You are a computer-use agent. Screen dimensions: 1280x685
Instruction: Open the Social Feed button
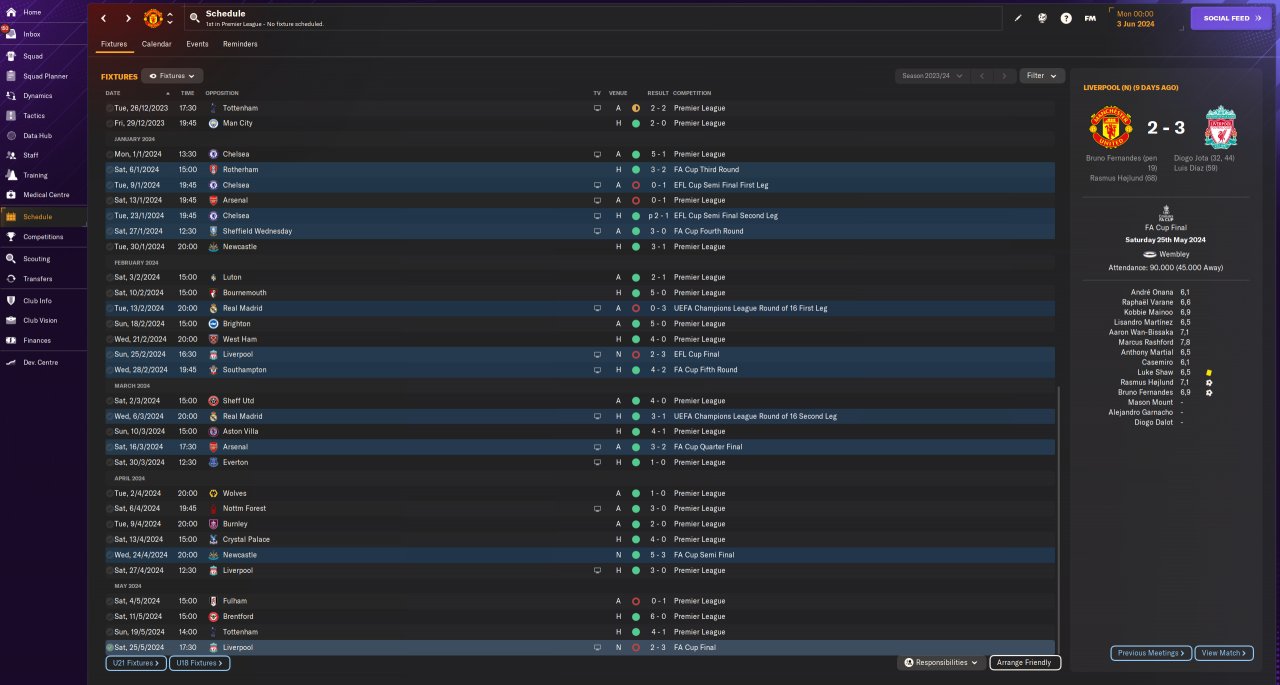pos(1231,18)
